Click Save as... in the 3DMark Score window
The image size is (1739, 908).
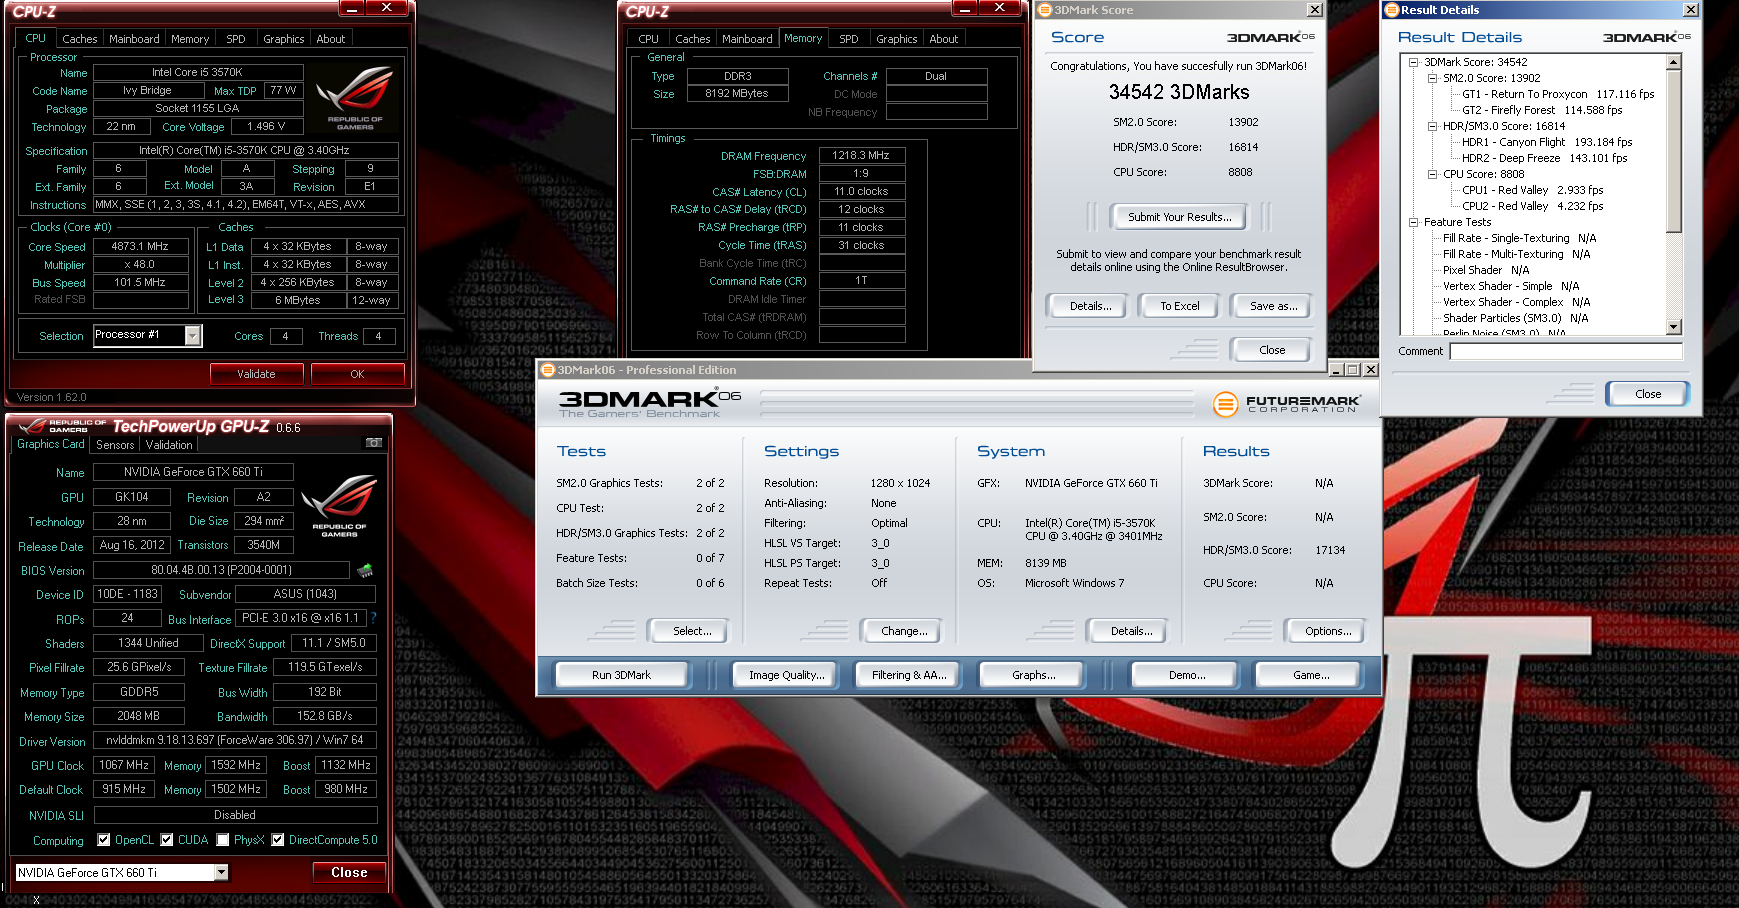click(x=1273, y=306)
